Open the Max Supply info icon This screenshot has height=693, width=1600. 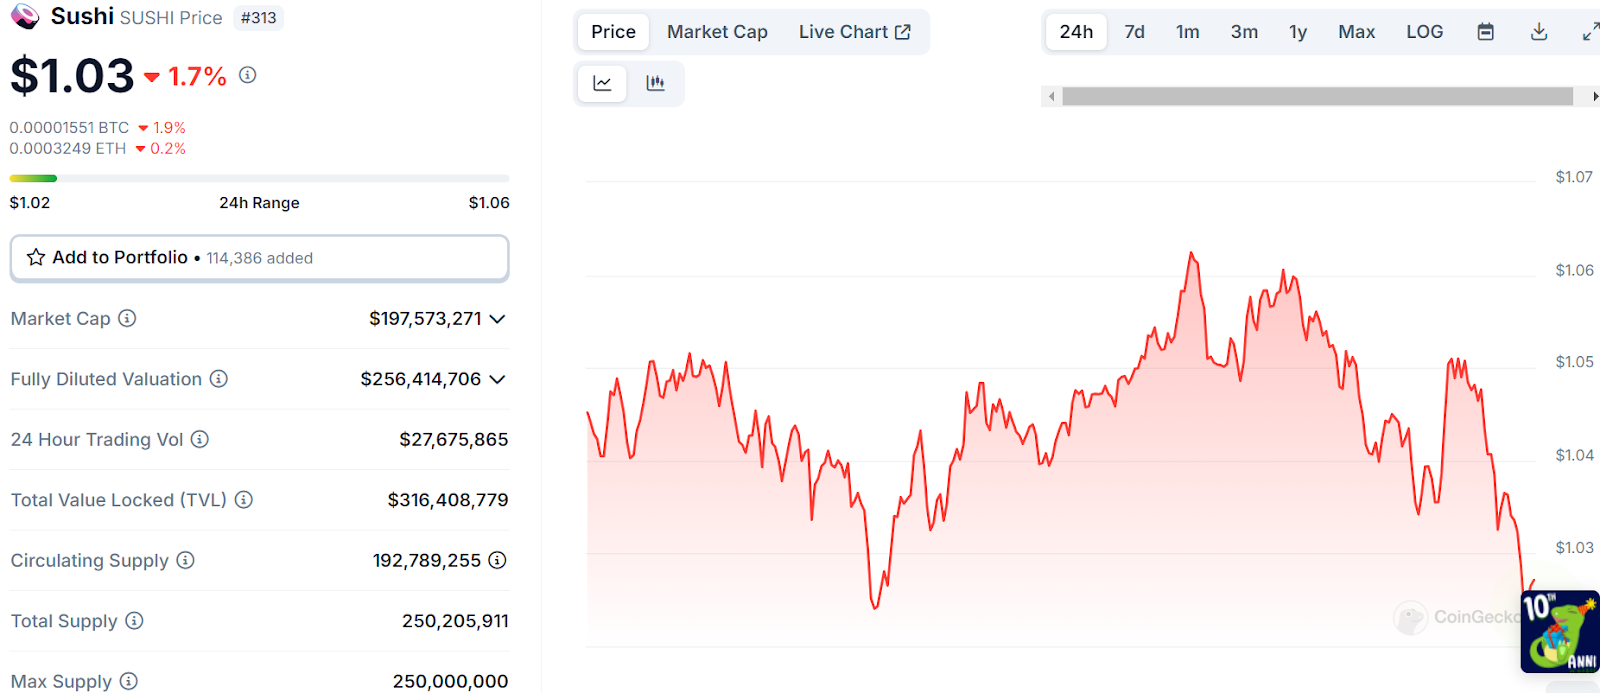(x=129, y=681)
